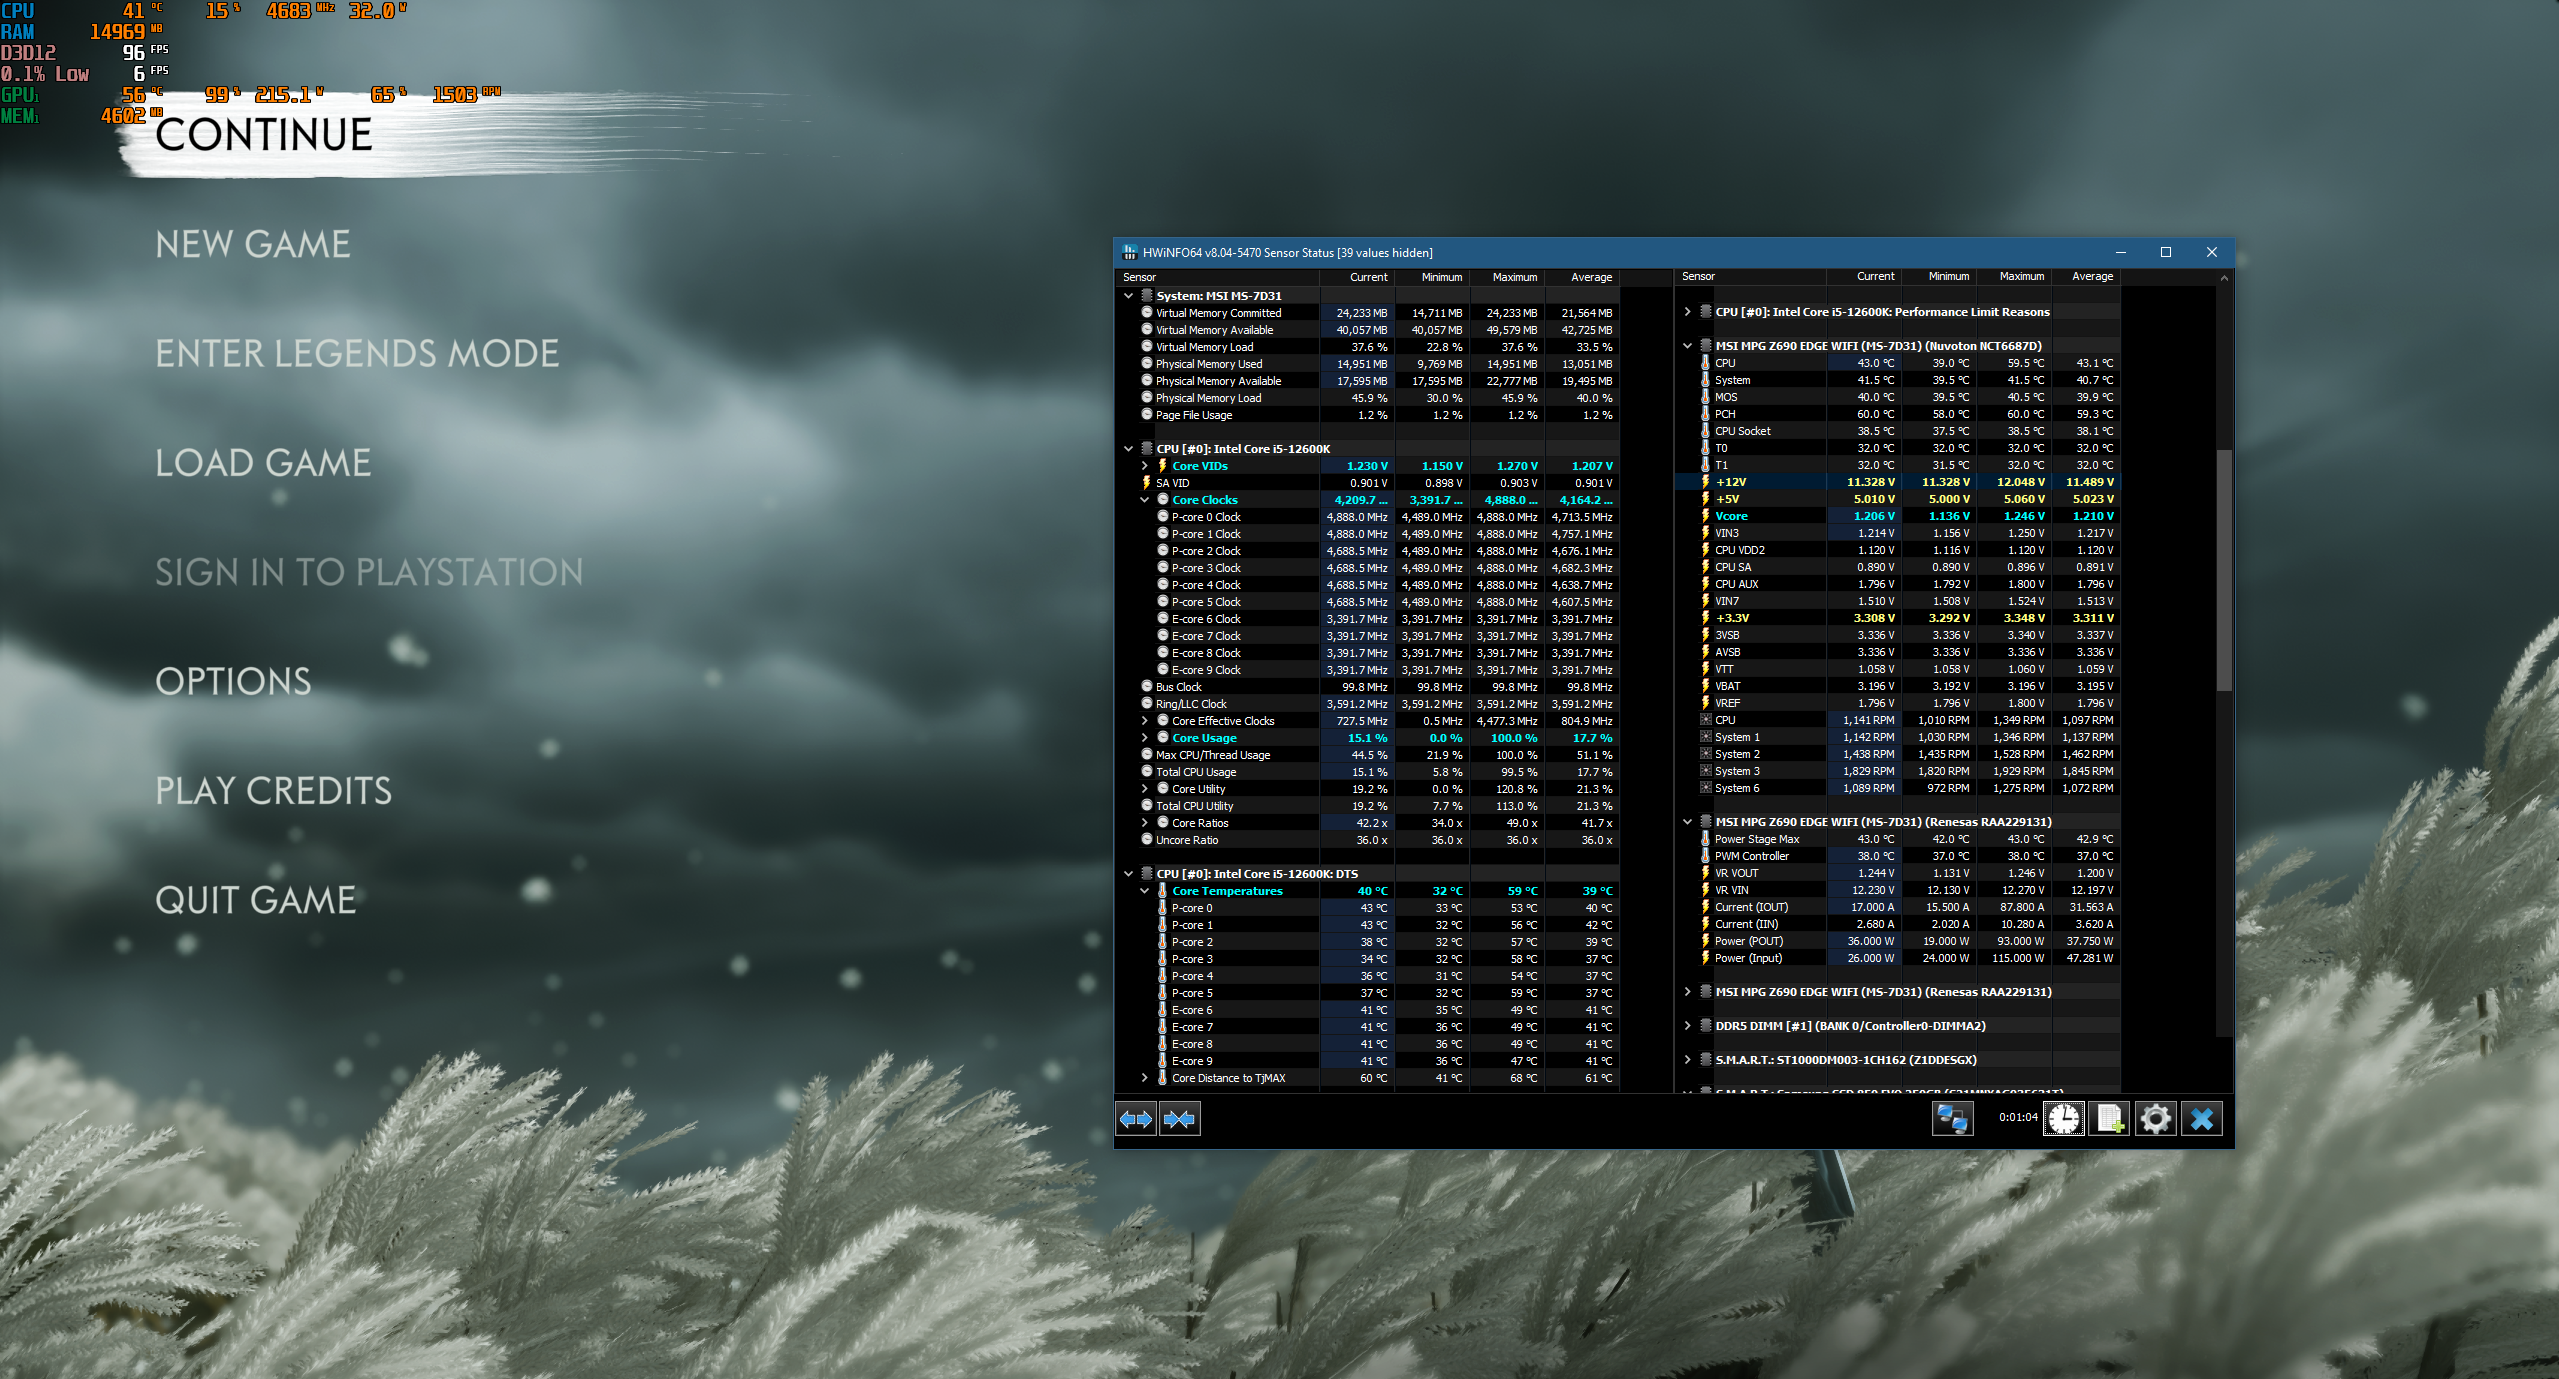This screenshot has width=2559, height=1379.
Task: Select CONTINUE in the game menu
Action: click(264, 135)
